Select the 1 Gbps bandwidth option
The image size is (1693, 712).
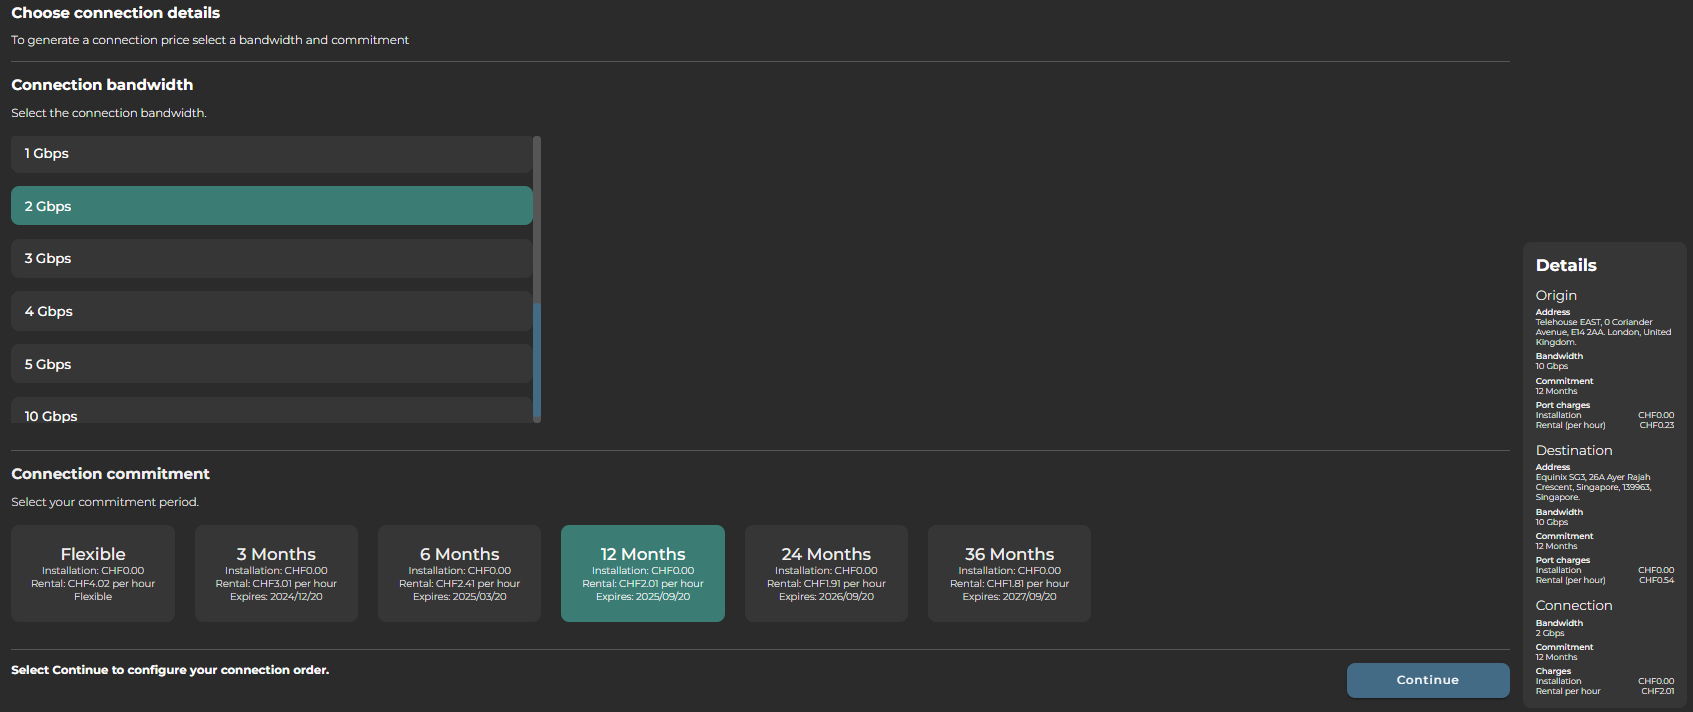click(x=271, y=154)
